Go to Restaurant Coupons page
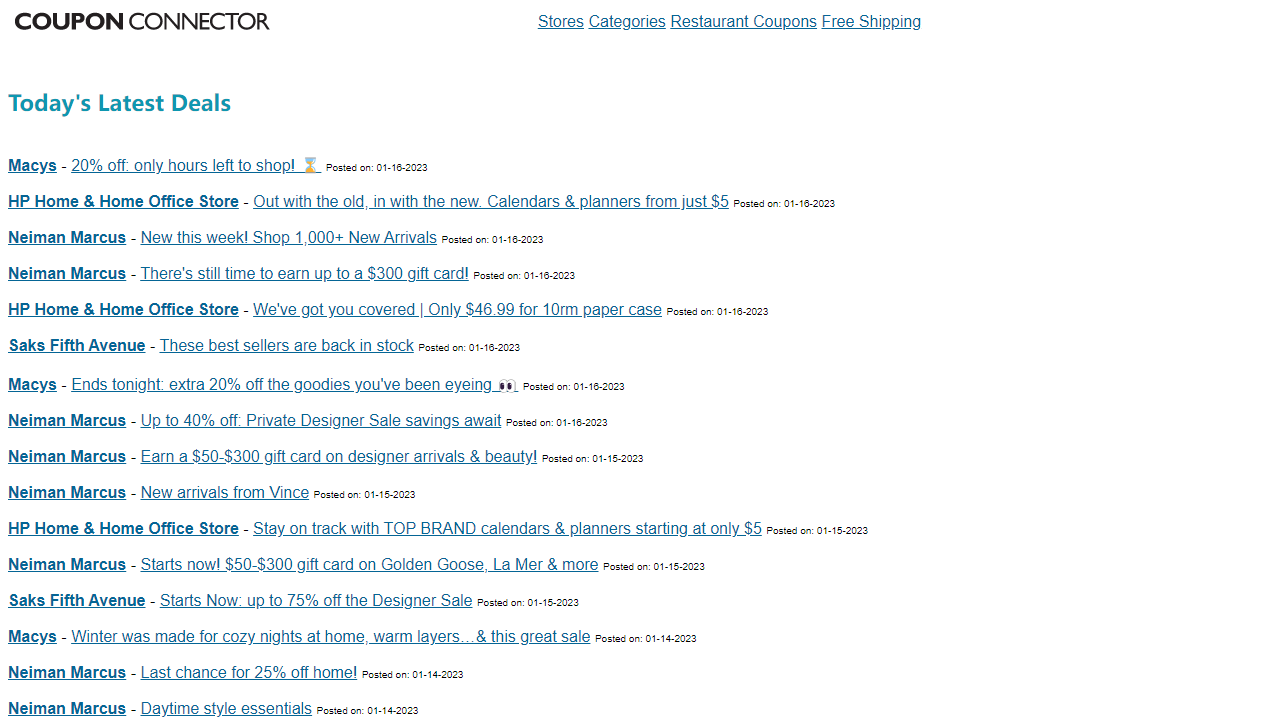The height and width of the screenshot is (720, 1280). [x=743, y=21]
